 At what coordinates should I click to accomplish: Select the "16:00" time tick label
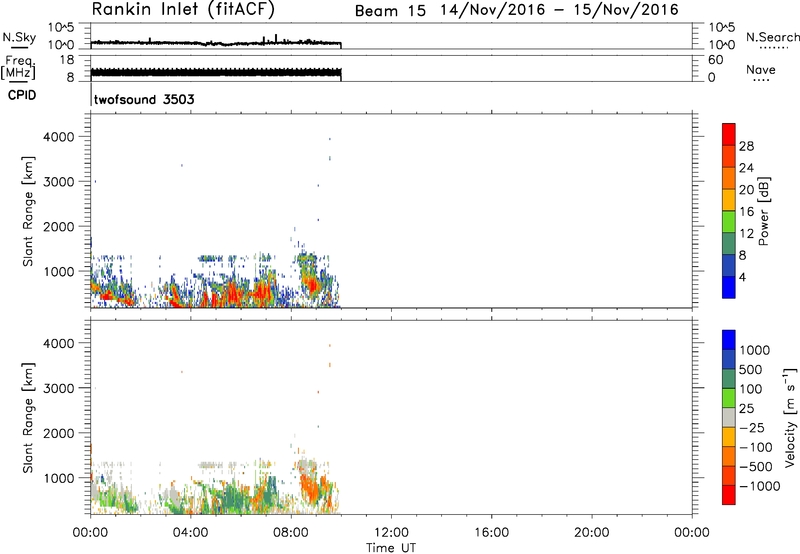[491, 533]
